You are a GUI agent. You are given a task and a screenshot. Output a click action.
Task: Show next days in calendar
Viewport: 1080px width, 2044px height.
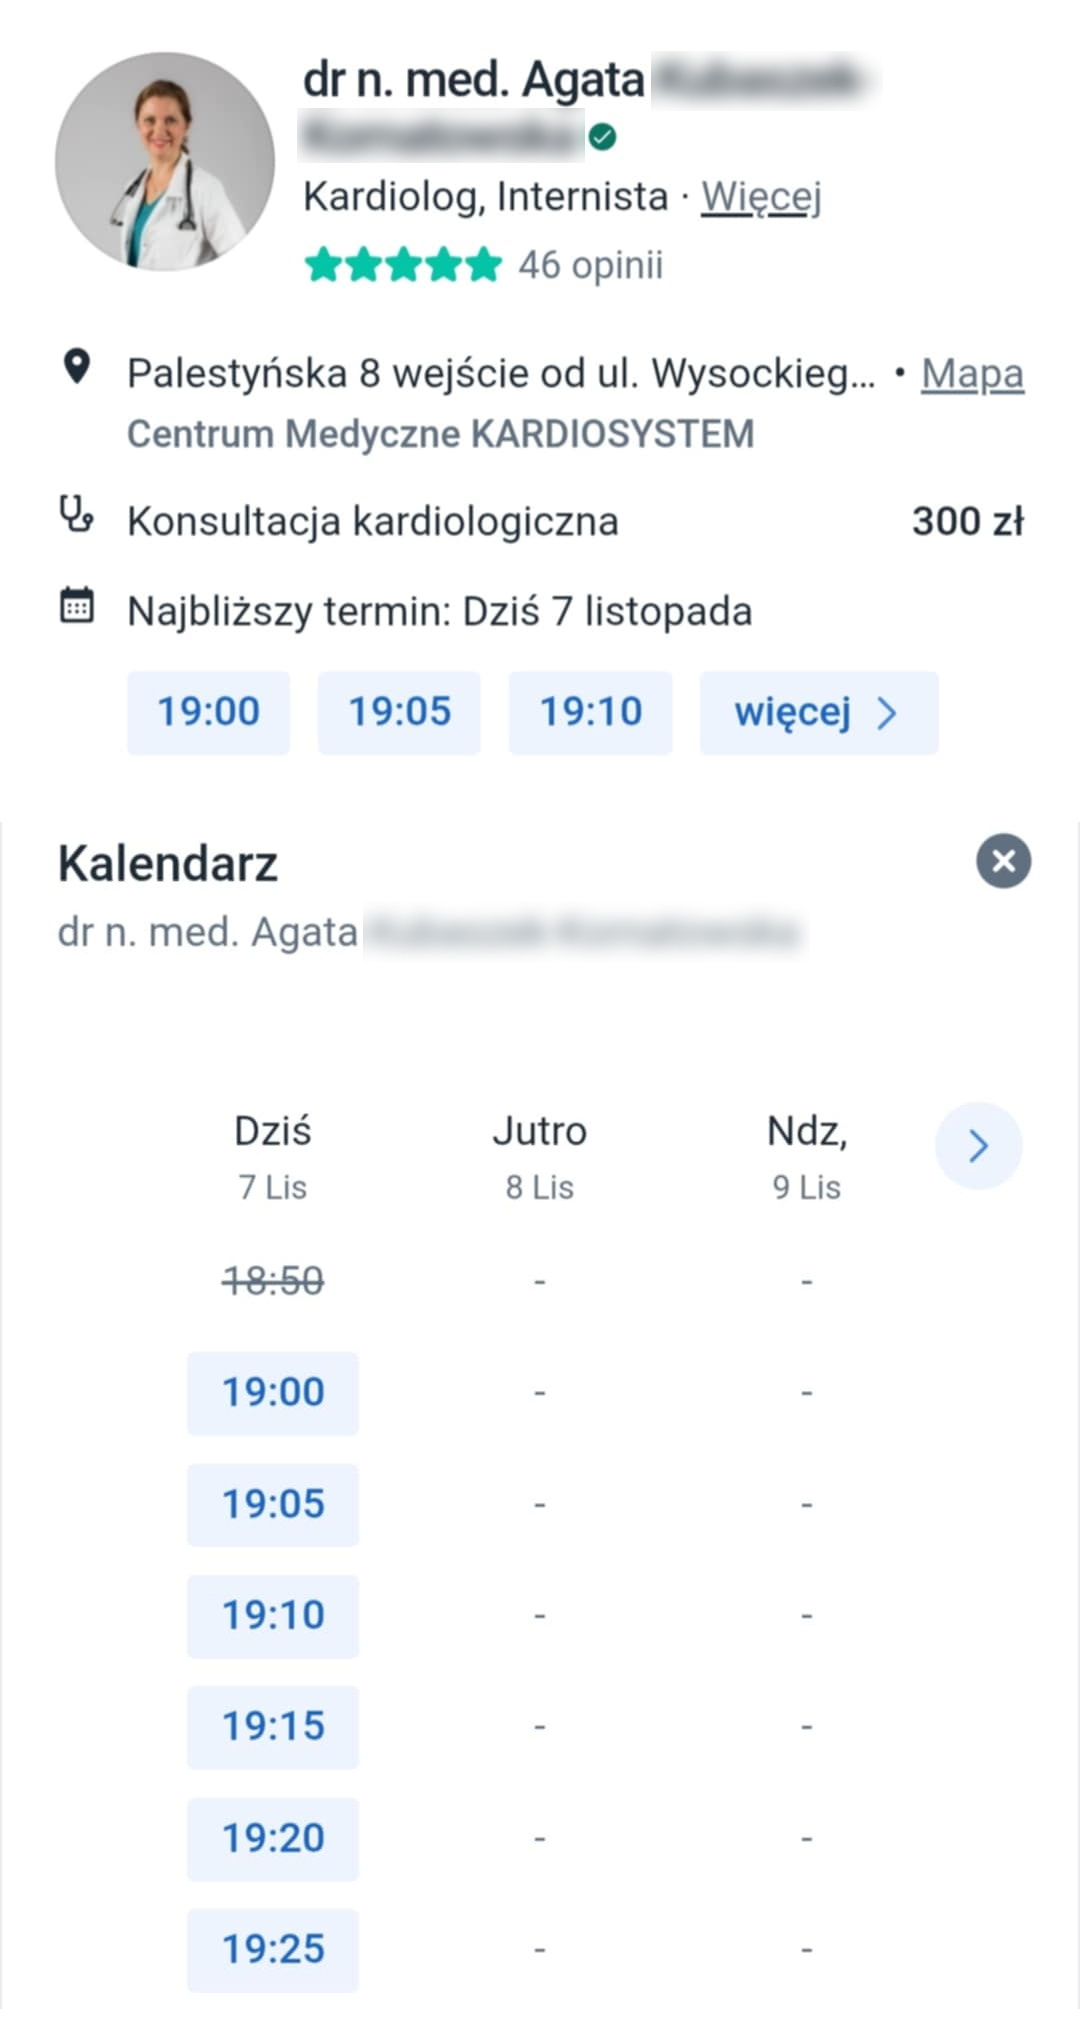coord(978,1146)
